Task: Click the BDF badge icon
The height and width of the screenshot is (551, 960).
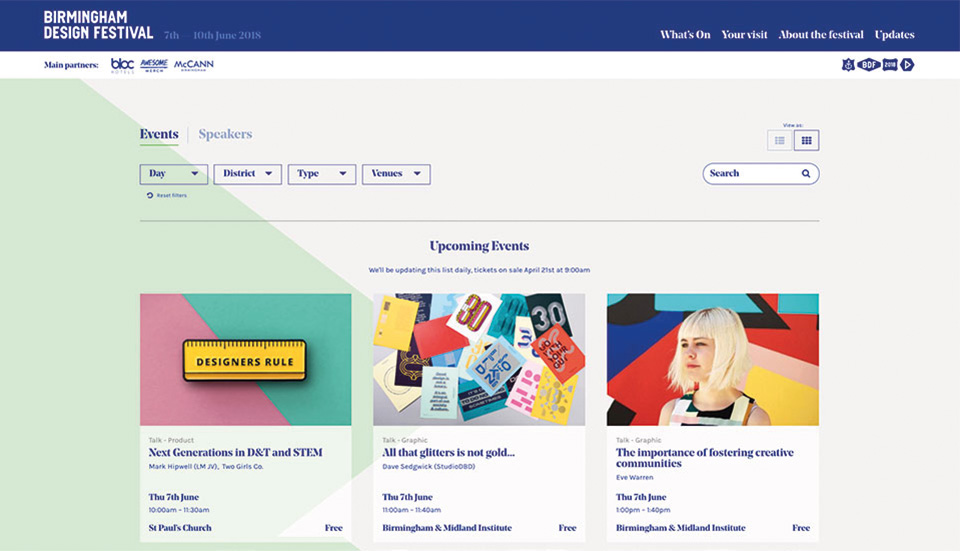Action: pyautogui.click(x=868, y=65)
